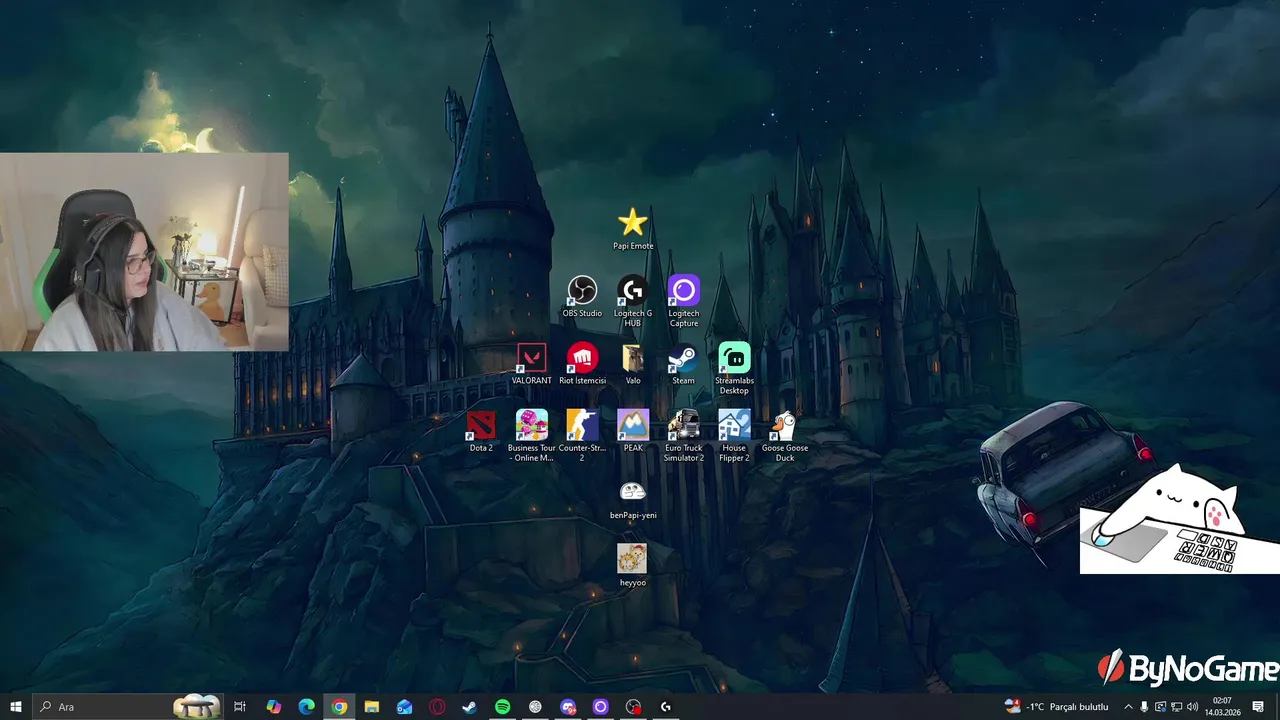Click the webcam overlay video
The width and height of the screenshot is (1280, 720).
tap(144, 252)
